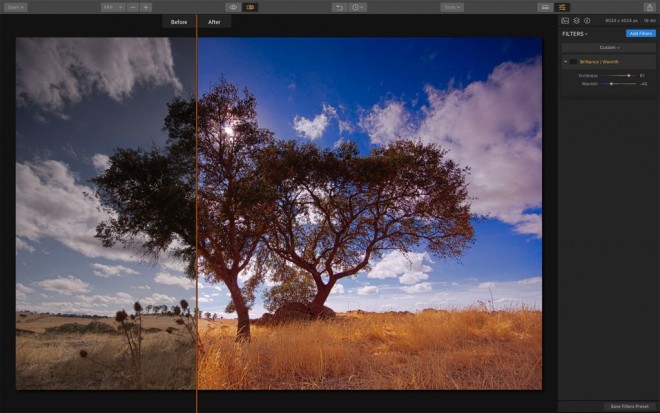Zoom out with the minus button

click(133, 7)
